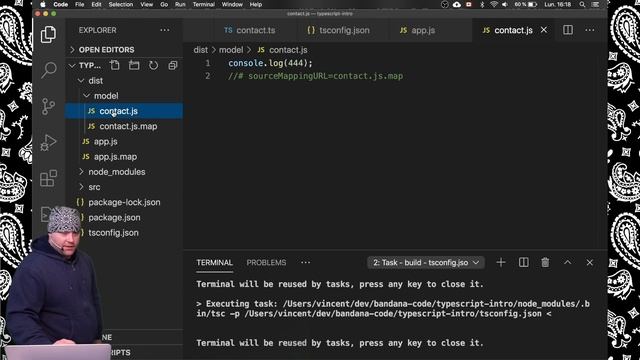Click the clock showing Lun. 16:18
640x360 pixels.
558,4
